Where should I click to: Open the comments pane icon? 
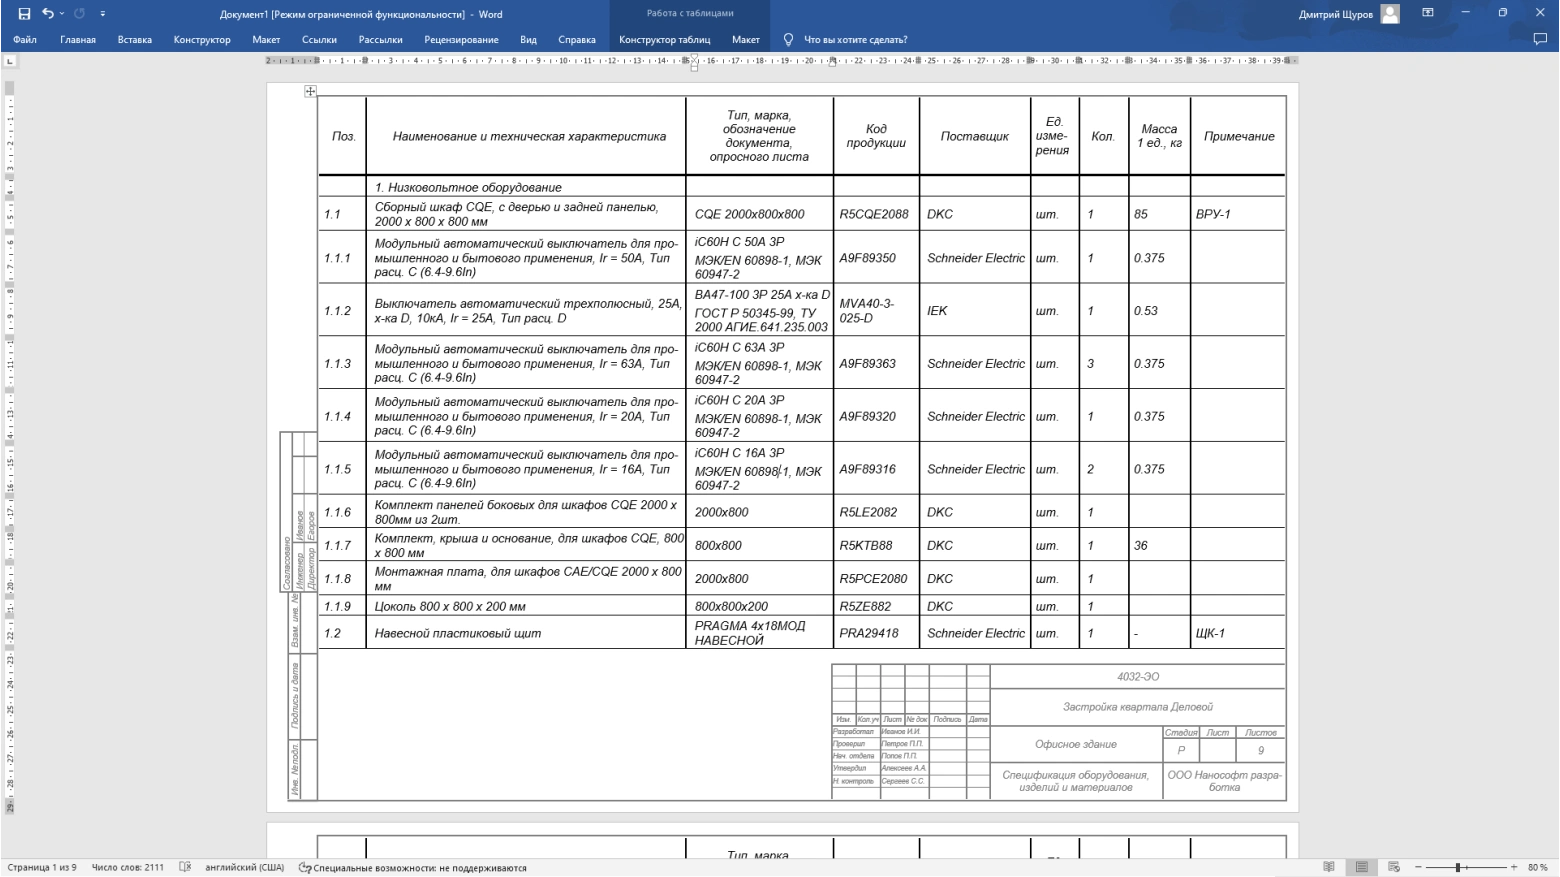point(1540,40)
